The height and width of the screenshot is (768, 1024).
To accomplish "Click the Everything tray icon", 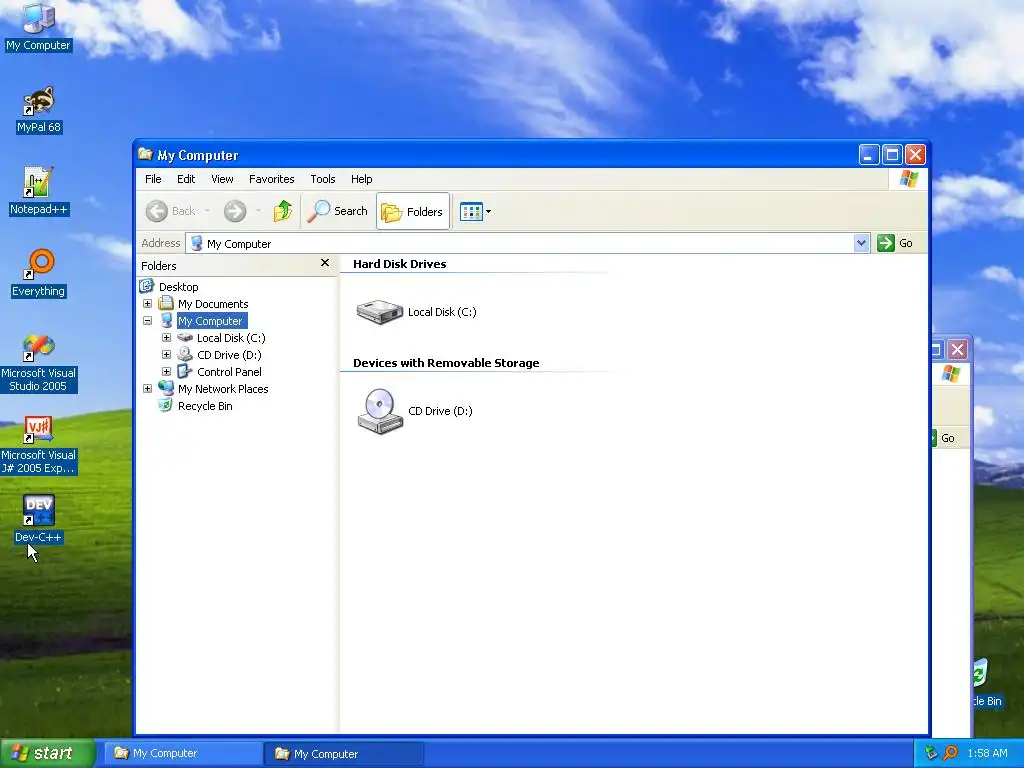I will click(950, 753).
